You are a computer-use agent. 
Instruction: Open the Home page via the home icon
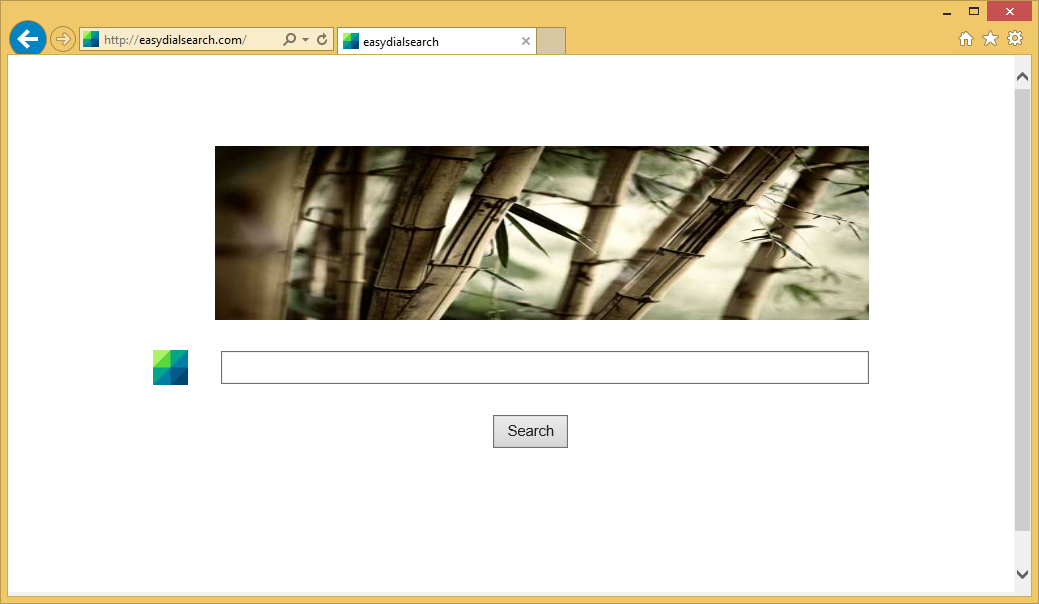pyautogui.click(x=966, y=38)
